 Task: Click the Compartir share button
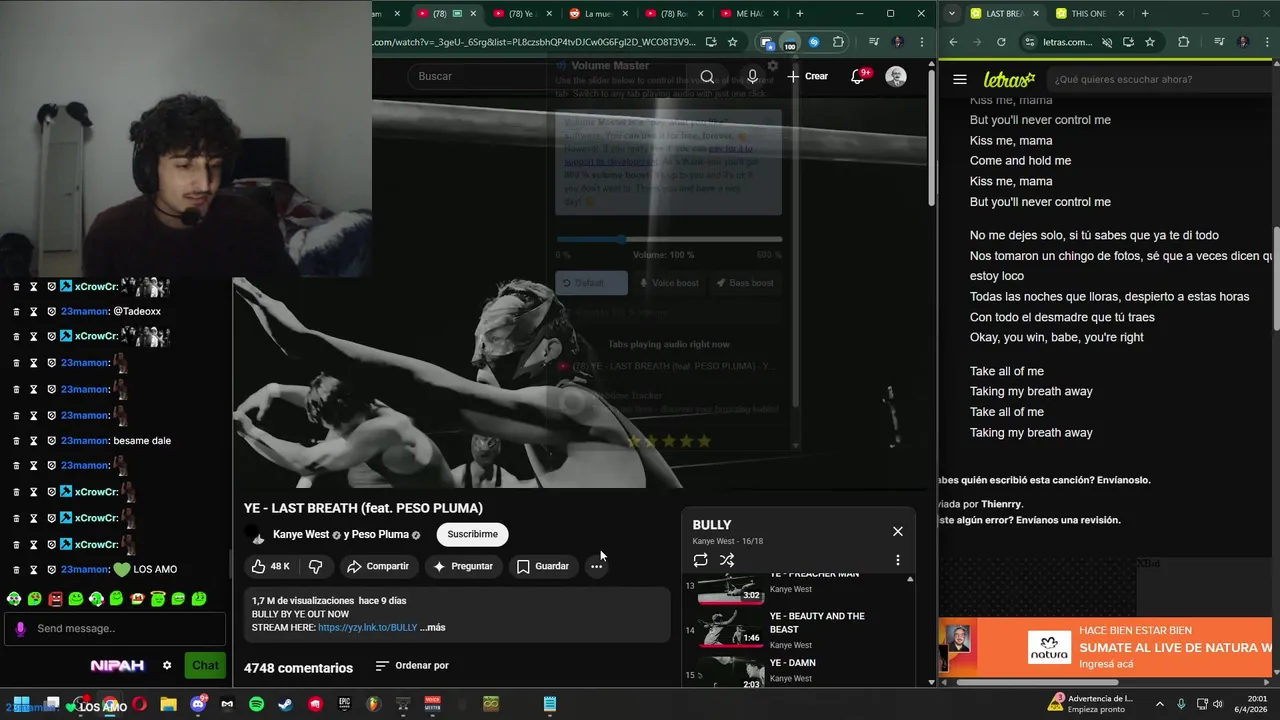378,566
